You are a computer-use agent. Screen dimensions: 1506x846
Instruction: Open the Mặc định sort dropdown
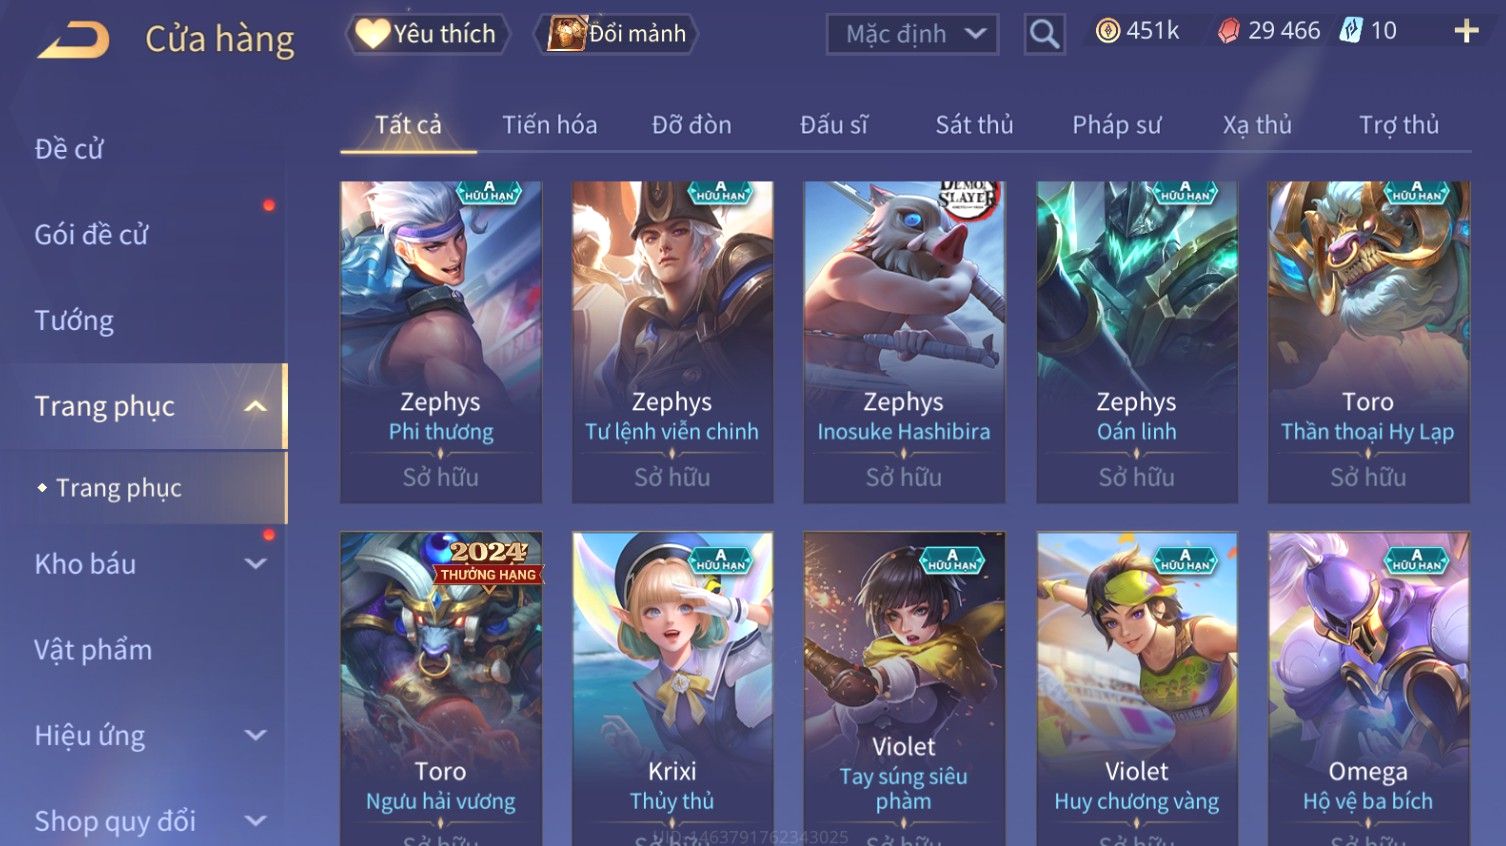pyautogui.click(x=912, y=35)
